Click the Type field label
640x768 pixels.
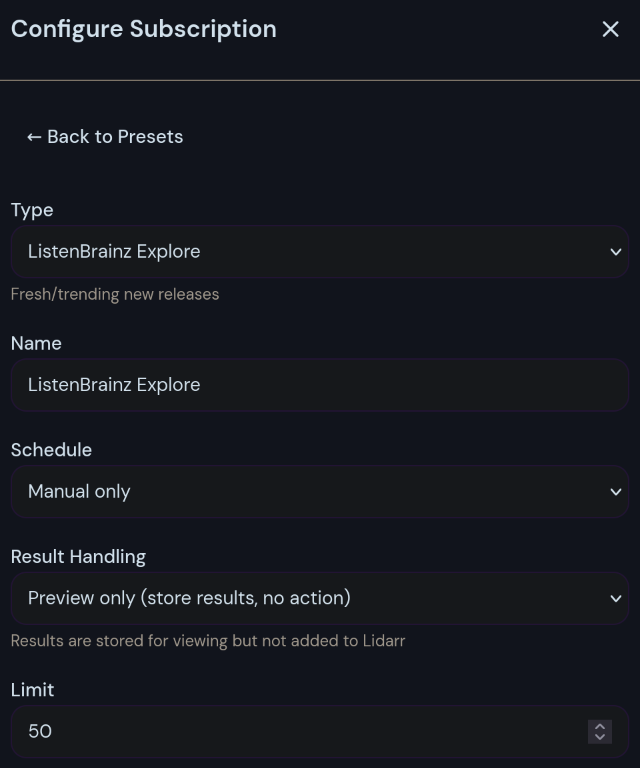tap(32, 210)
